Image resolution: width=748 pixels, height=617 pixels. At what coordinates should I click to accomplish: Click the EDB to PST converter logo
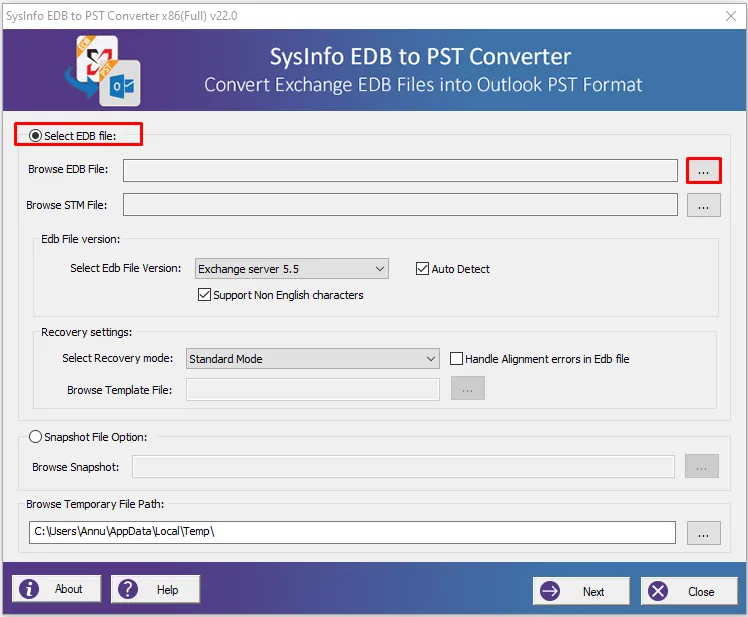click(103, 71)
